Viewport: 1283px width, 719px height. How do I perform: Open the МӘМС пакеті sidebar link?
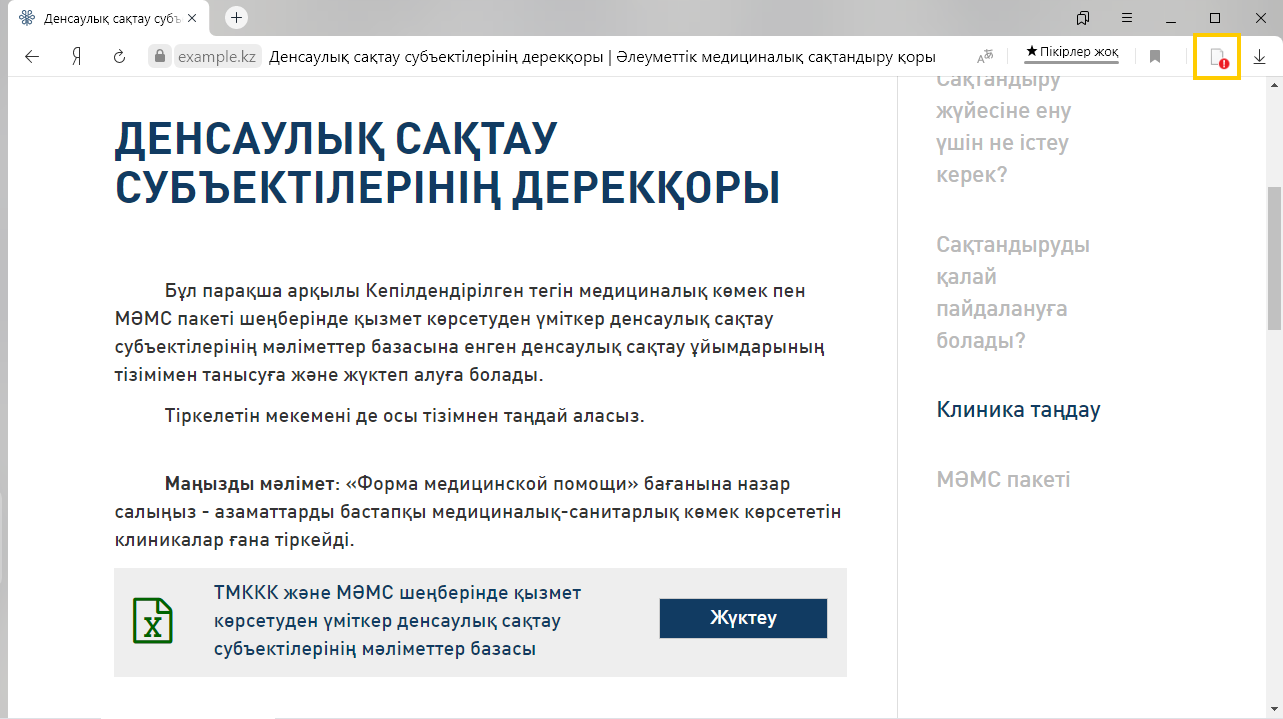tap(1003, 479)
